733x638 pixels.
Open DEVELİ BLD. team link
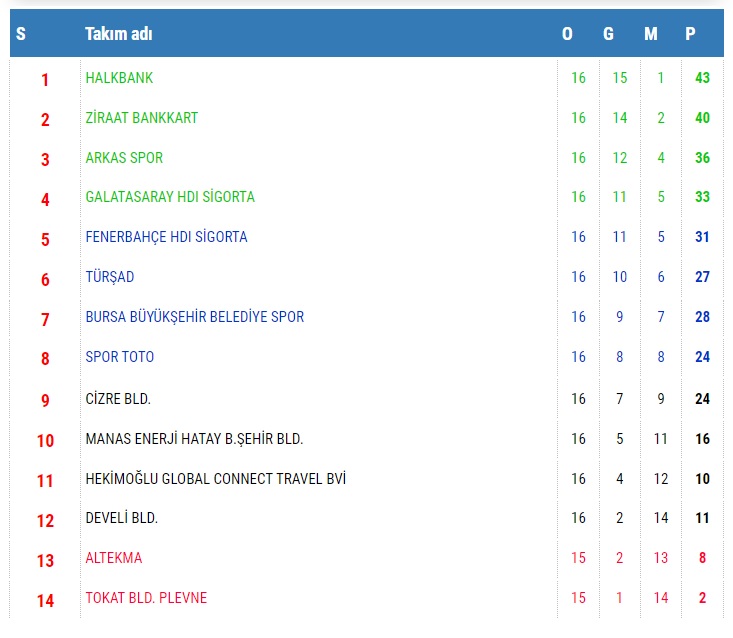click(x=122, y=518)
